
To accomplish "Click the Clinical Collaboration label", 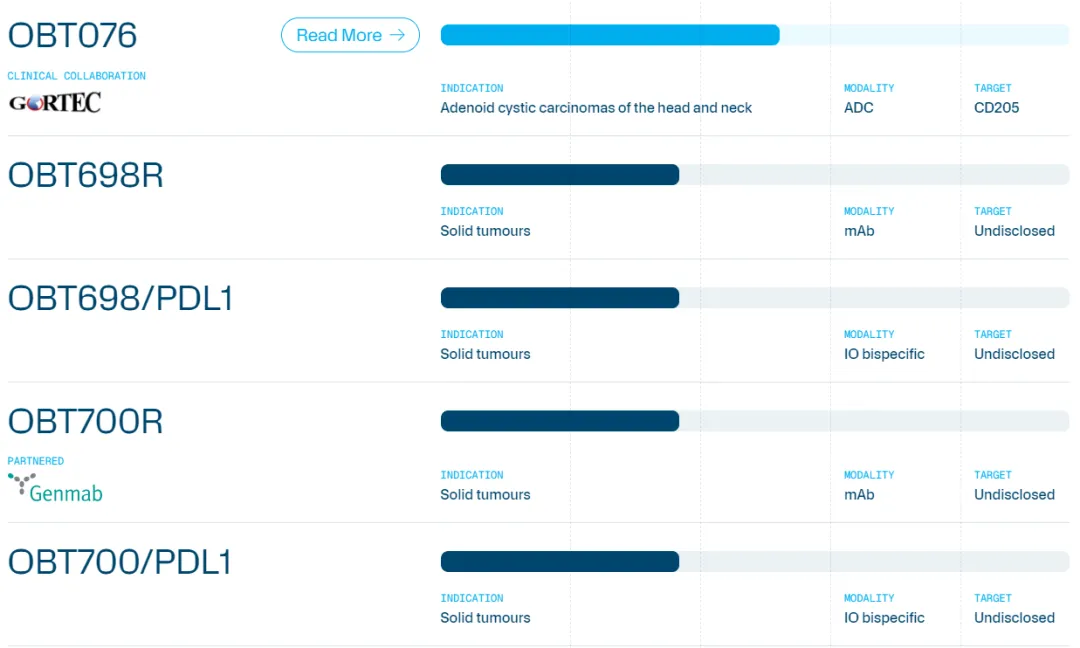I will (77, 76).
